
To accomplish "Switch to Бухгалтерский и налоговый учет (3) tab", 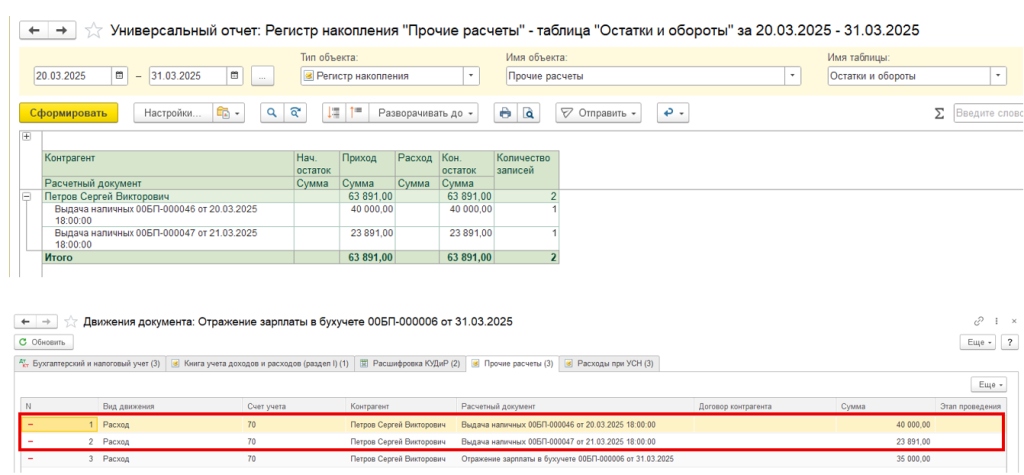I will [x=89, y=363].
